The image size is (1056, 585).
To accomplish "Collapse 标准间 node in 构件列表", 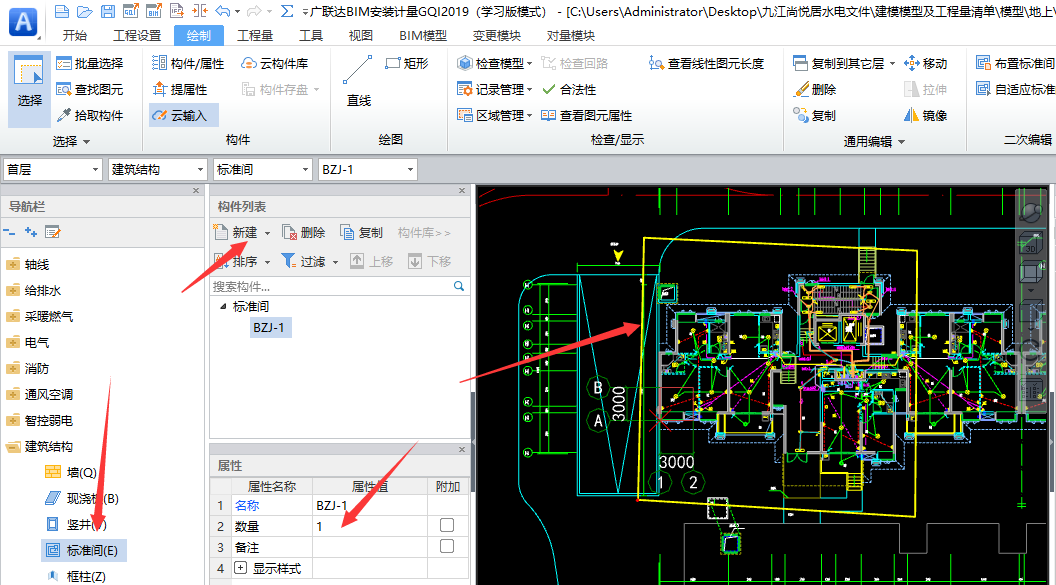I will click(224, 306).
